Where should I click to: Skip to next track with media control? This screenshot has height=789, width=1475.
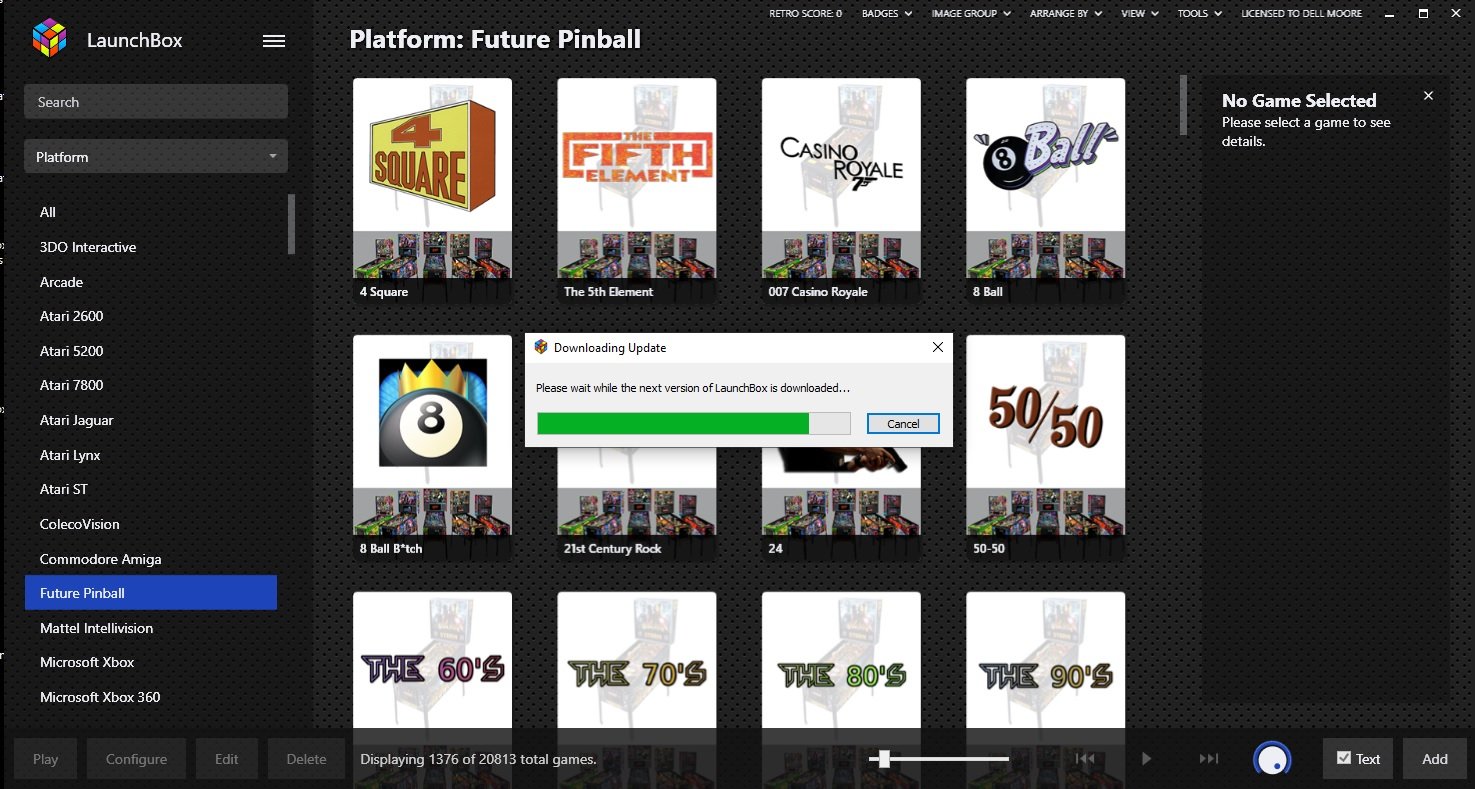[x=1209, y=759]
